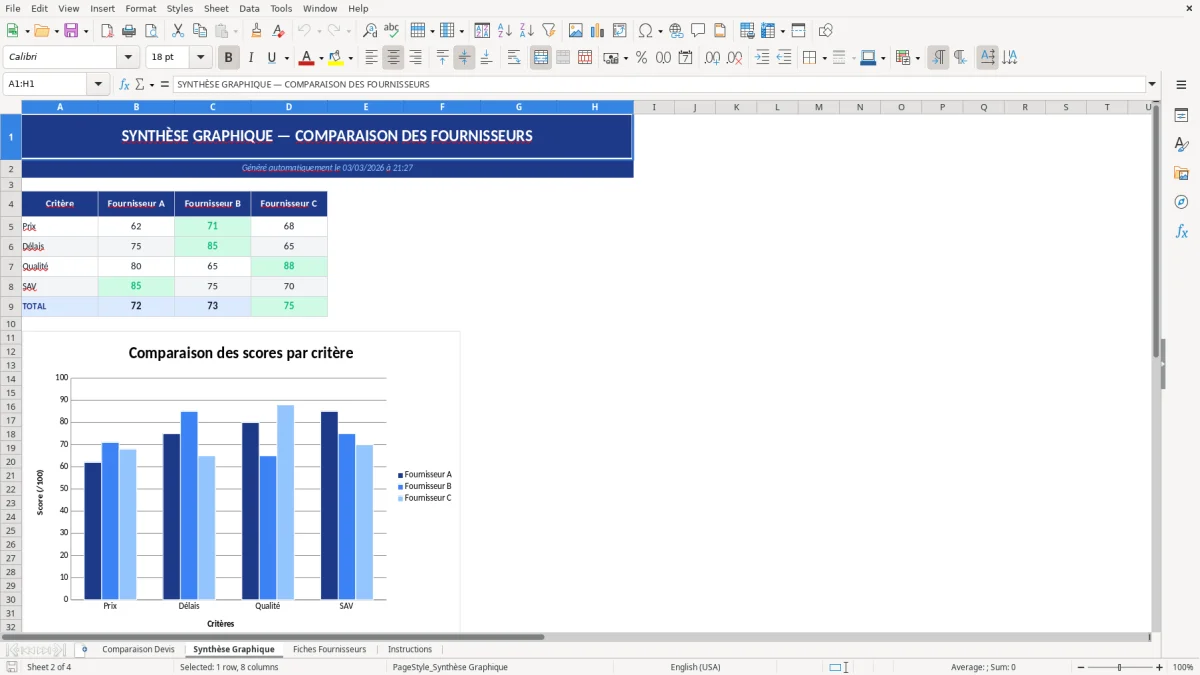The image size is (1200, 675).
Task: Open the AutoFilter tool
Action: (x=547, y=29)
